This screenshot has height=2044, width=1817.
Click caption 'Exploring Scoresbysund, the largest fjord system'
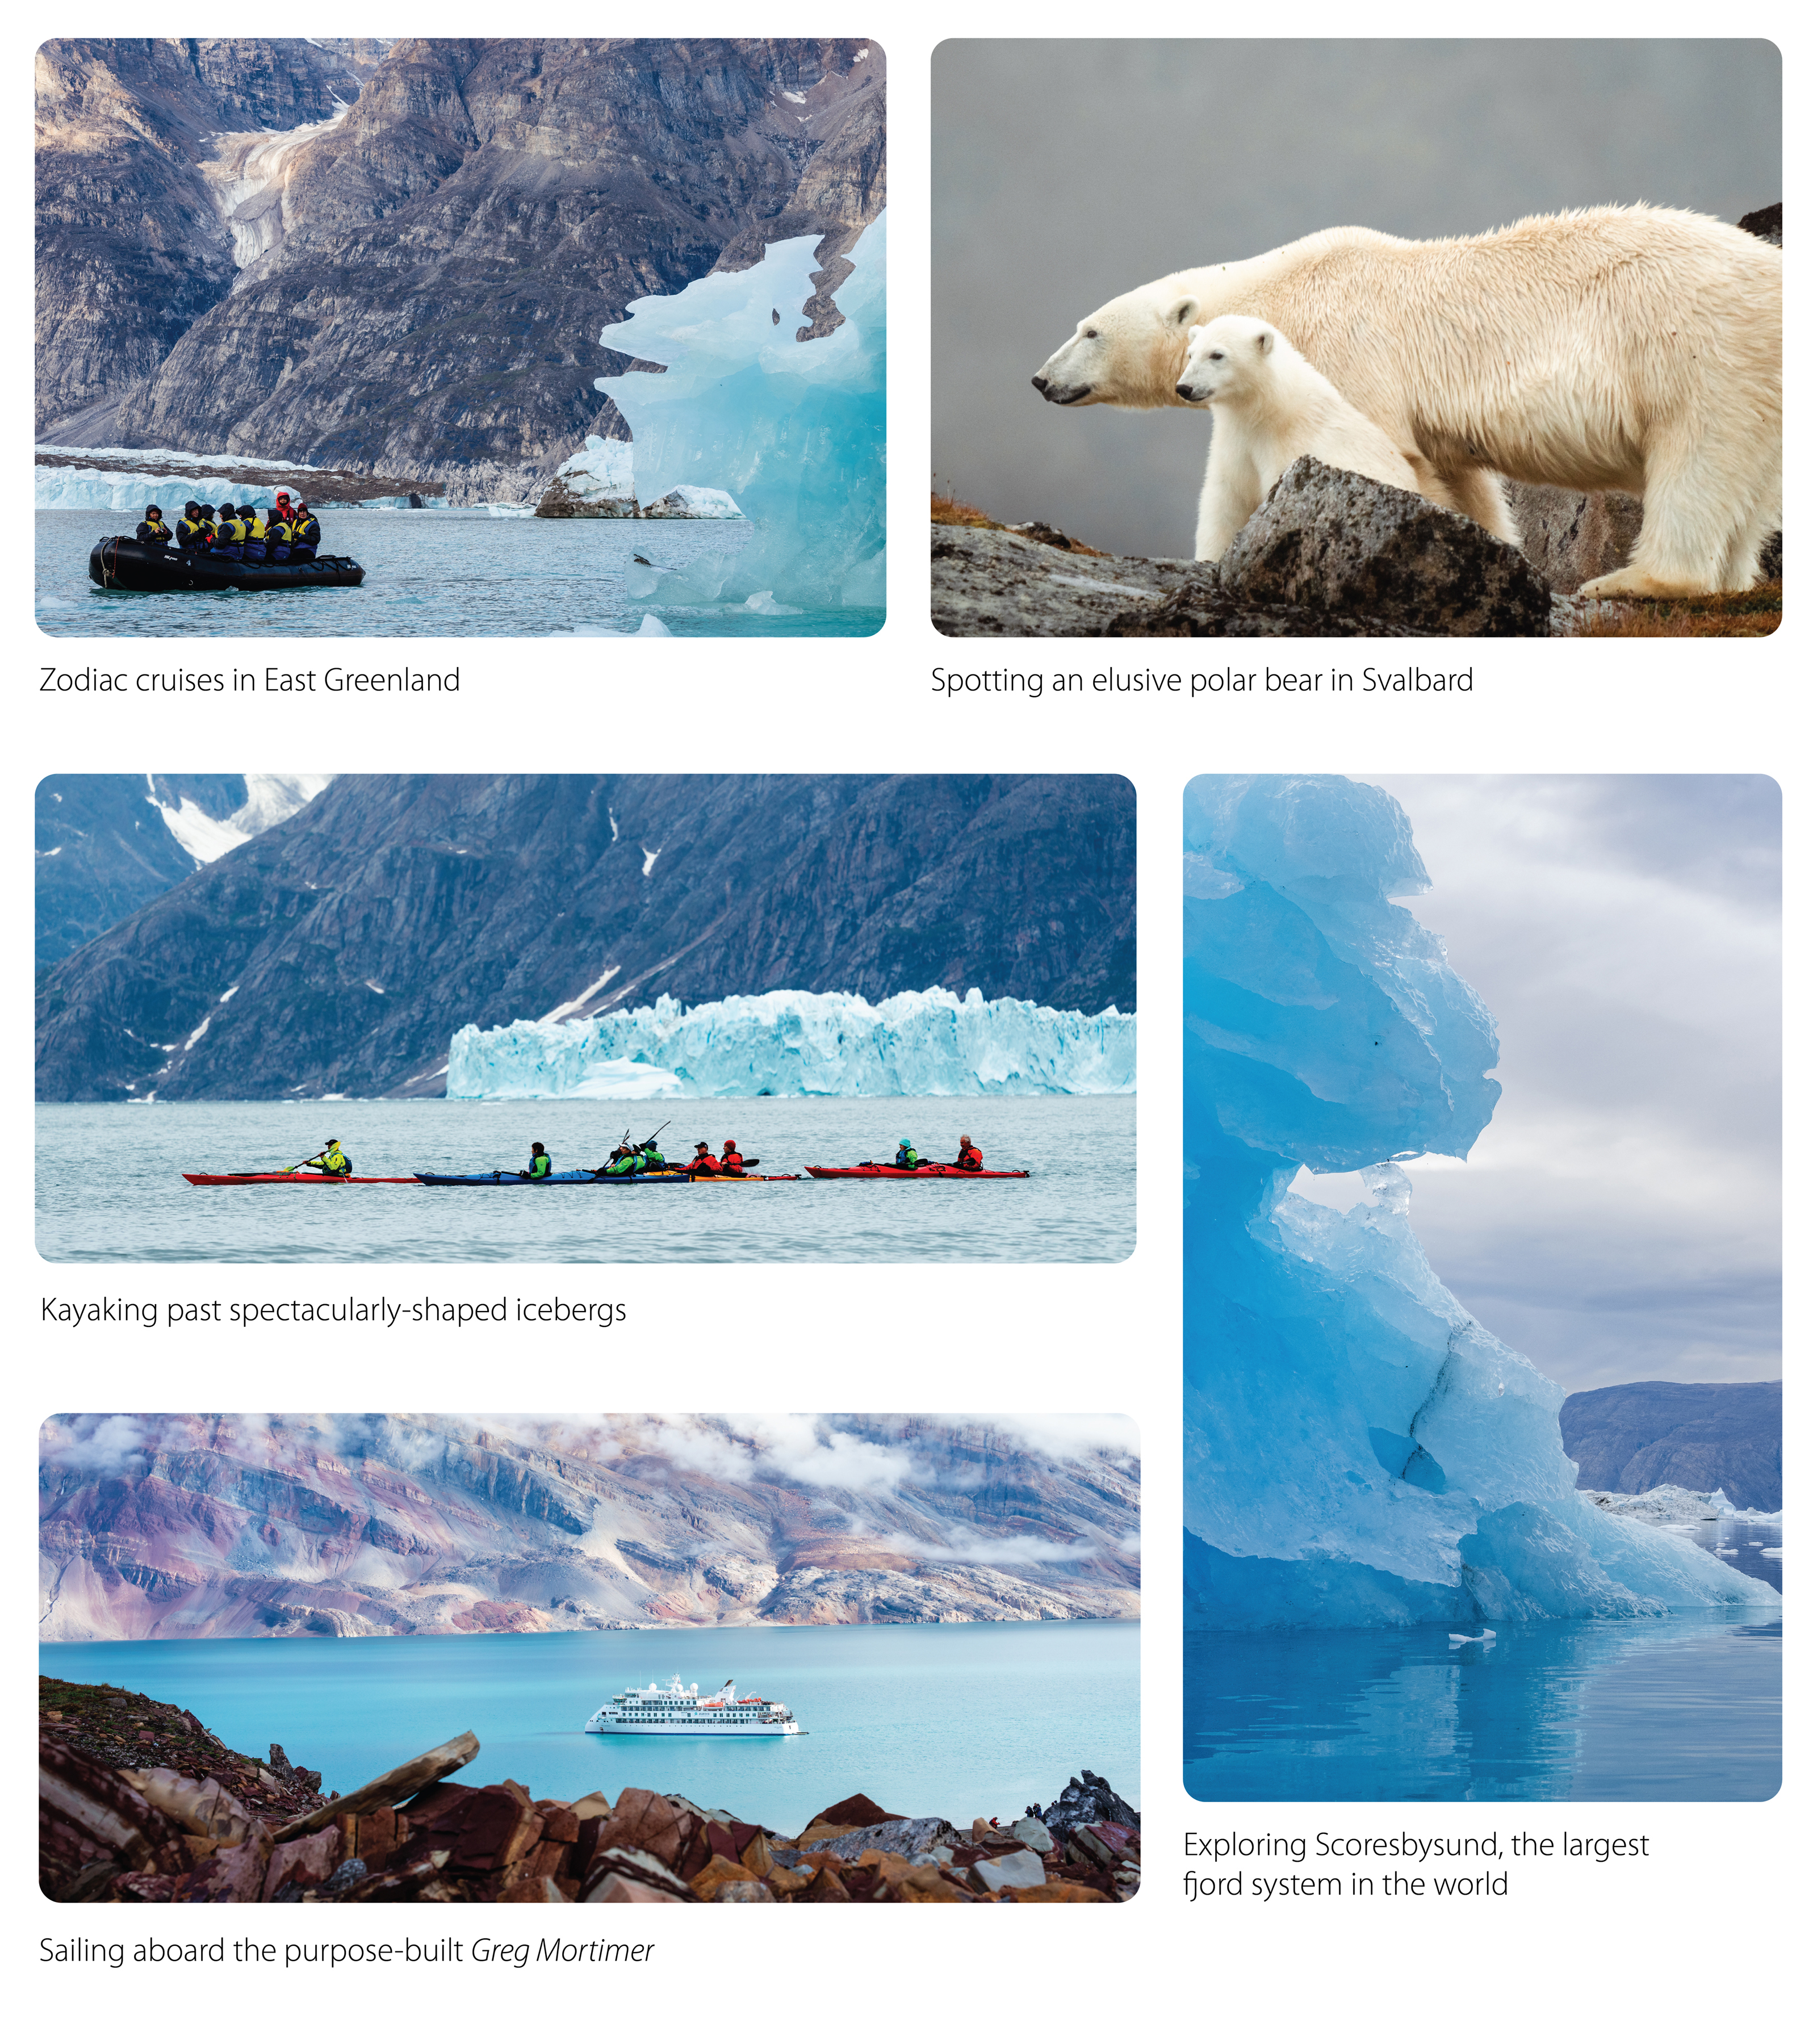point(1416,1864)
